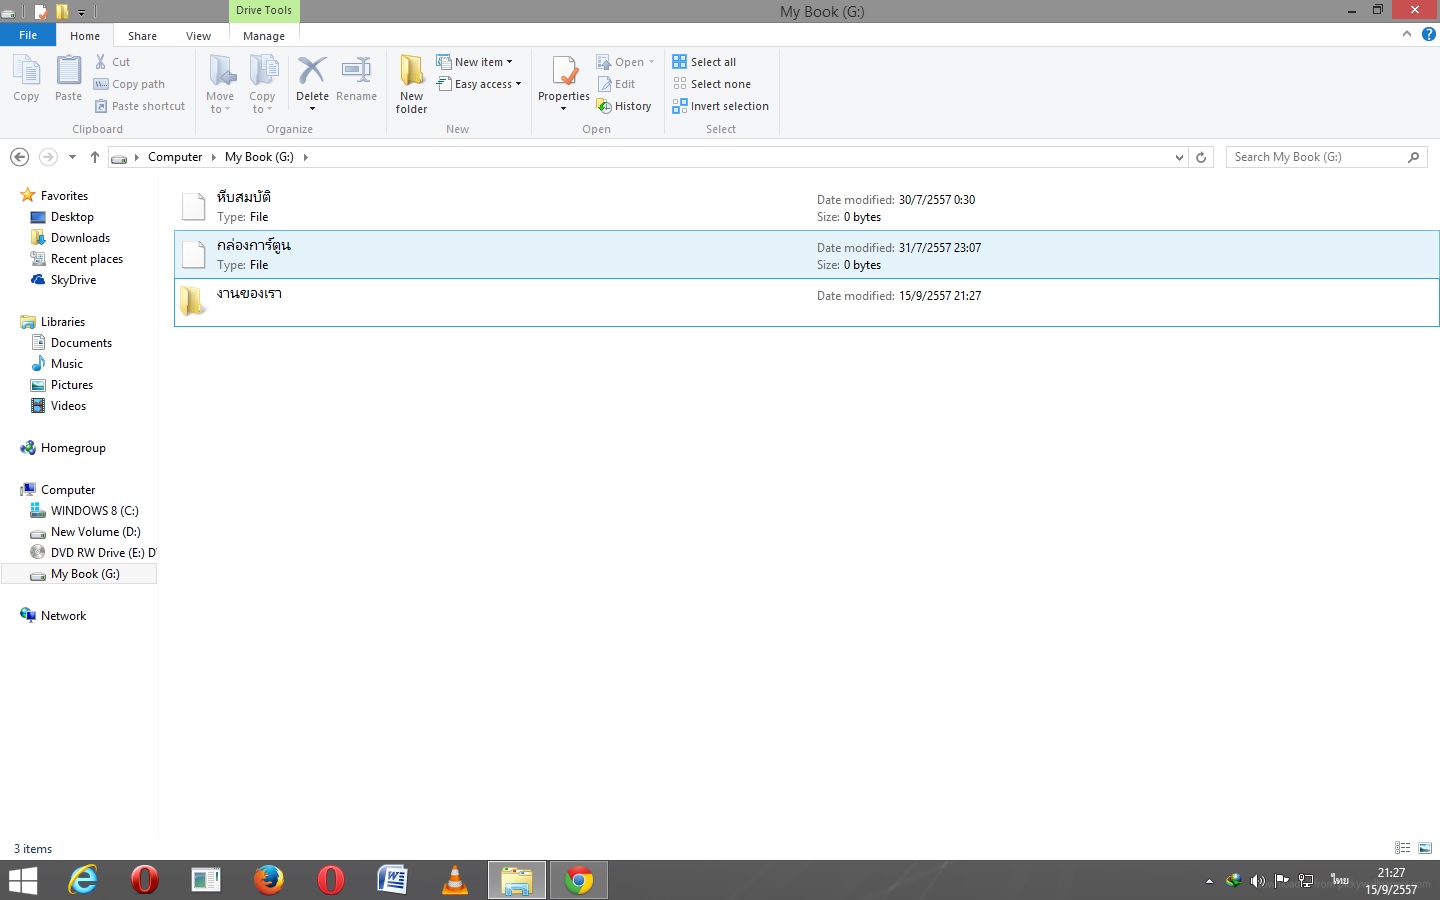Open the Manage tab under Drive Tools
1440x900 pixels.
[264, 36]
